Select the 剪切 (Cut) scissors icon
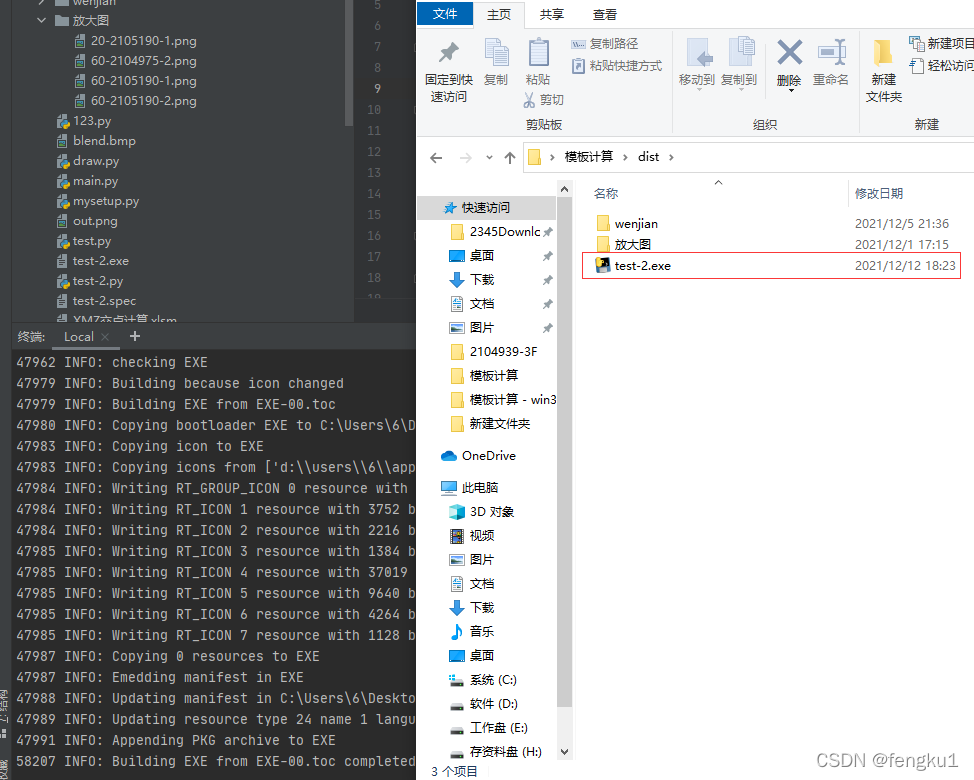This screenshot has height=780, width=974. (x=530, y=100)
